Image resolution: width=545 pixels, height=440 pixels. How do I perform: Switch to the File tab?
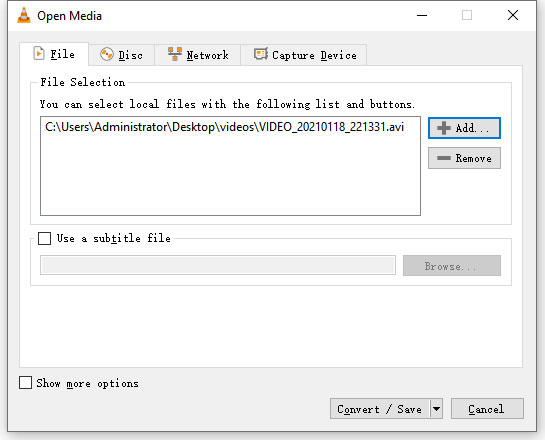pyautogui.click(x=54, y=54)
